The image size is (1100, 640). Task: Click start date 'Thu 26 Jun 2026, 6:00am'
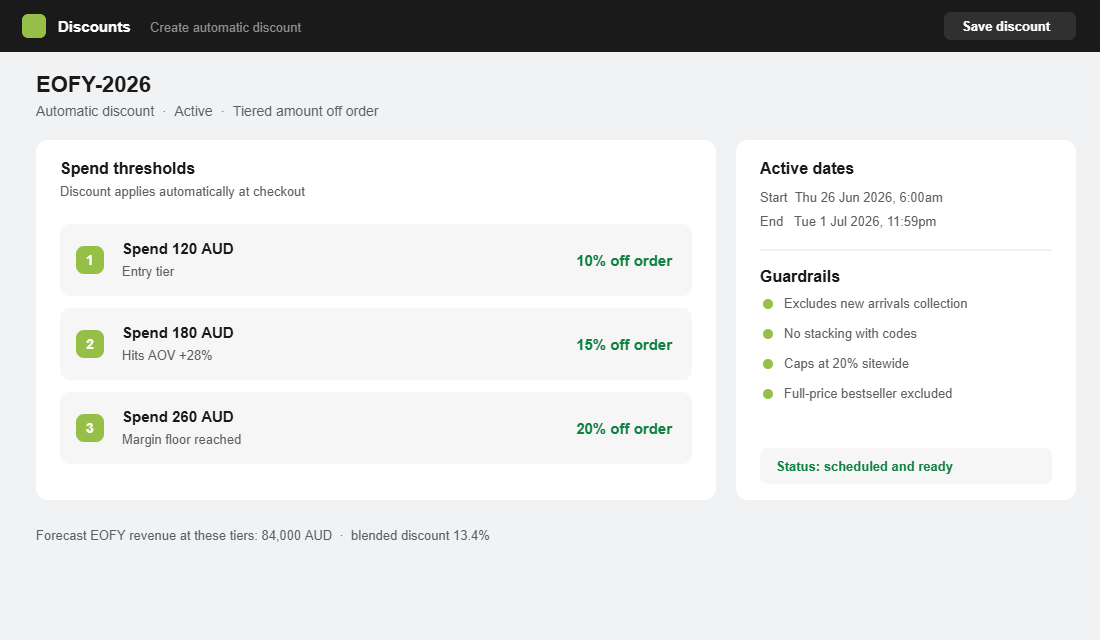coord(868,197)
